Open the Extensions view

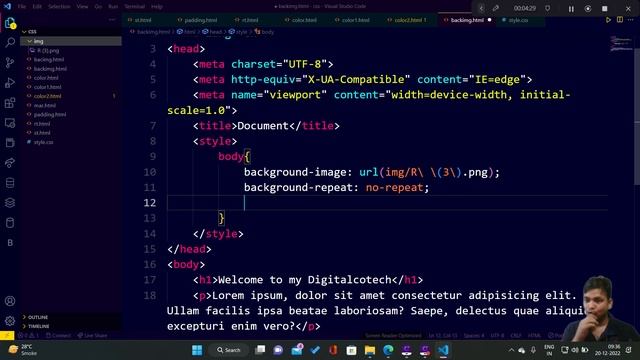(10, 102)
